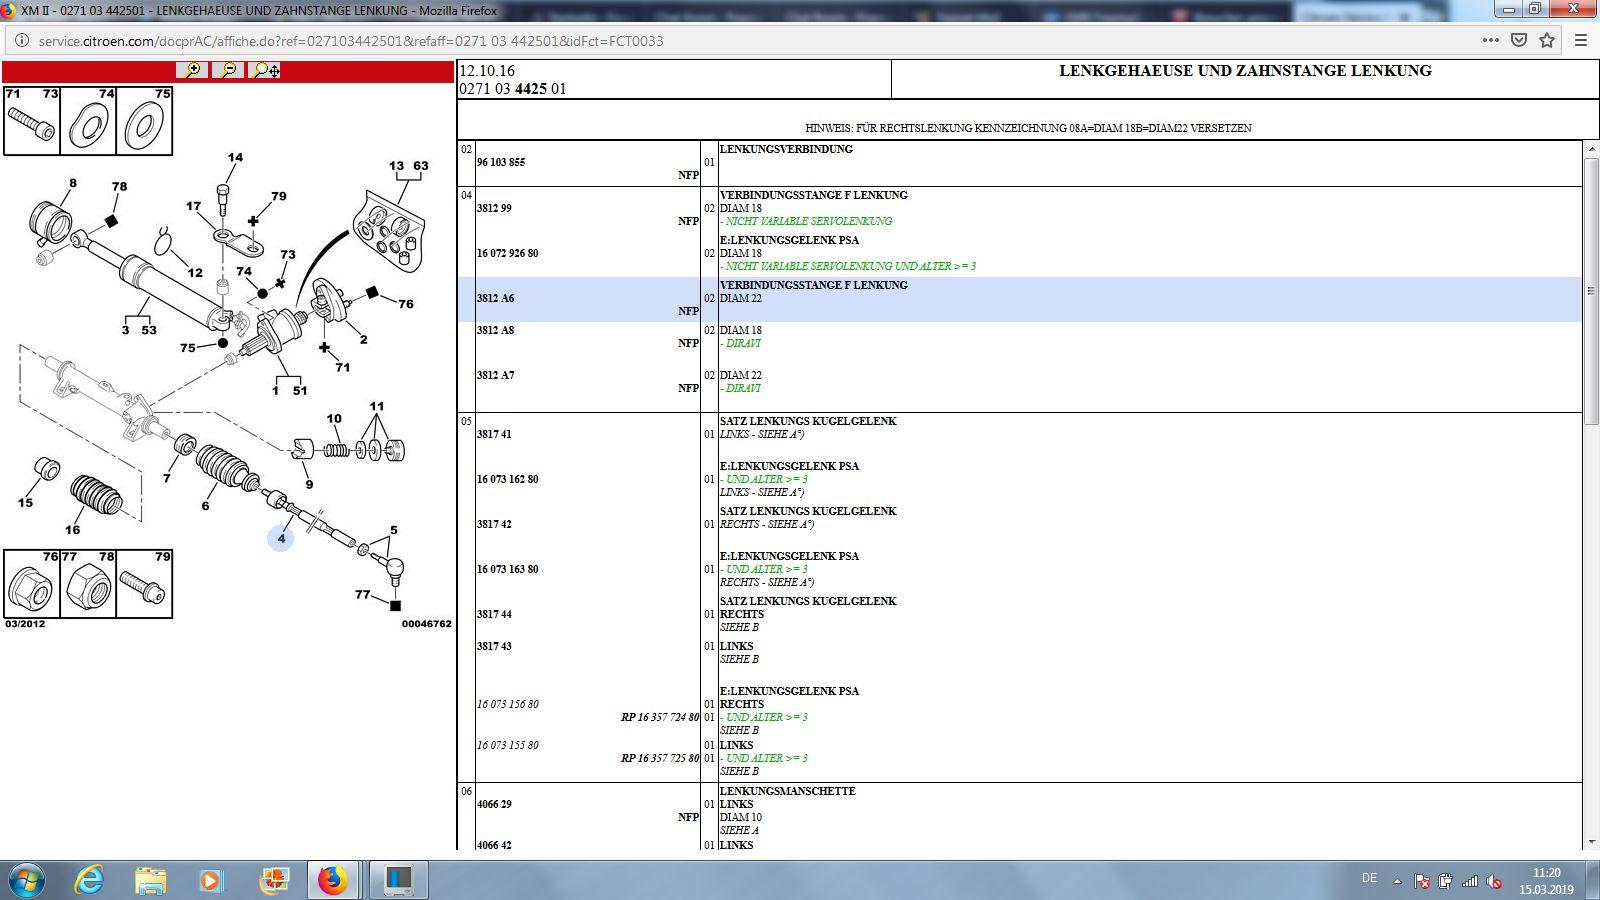The height and width of the screenshot is (900, 1600).
Task: Select part callout number 4 in diagram
Action: 281,538
